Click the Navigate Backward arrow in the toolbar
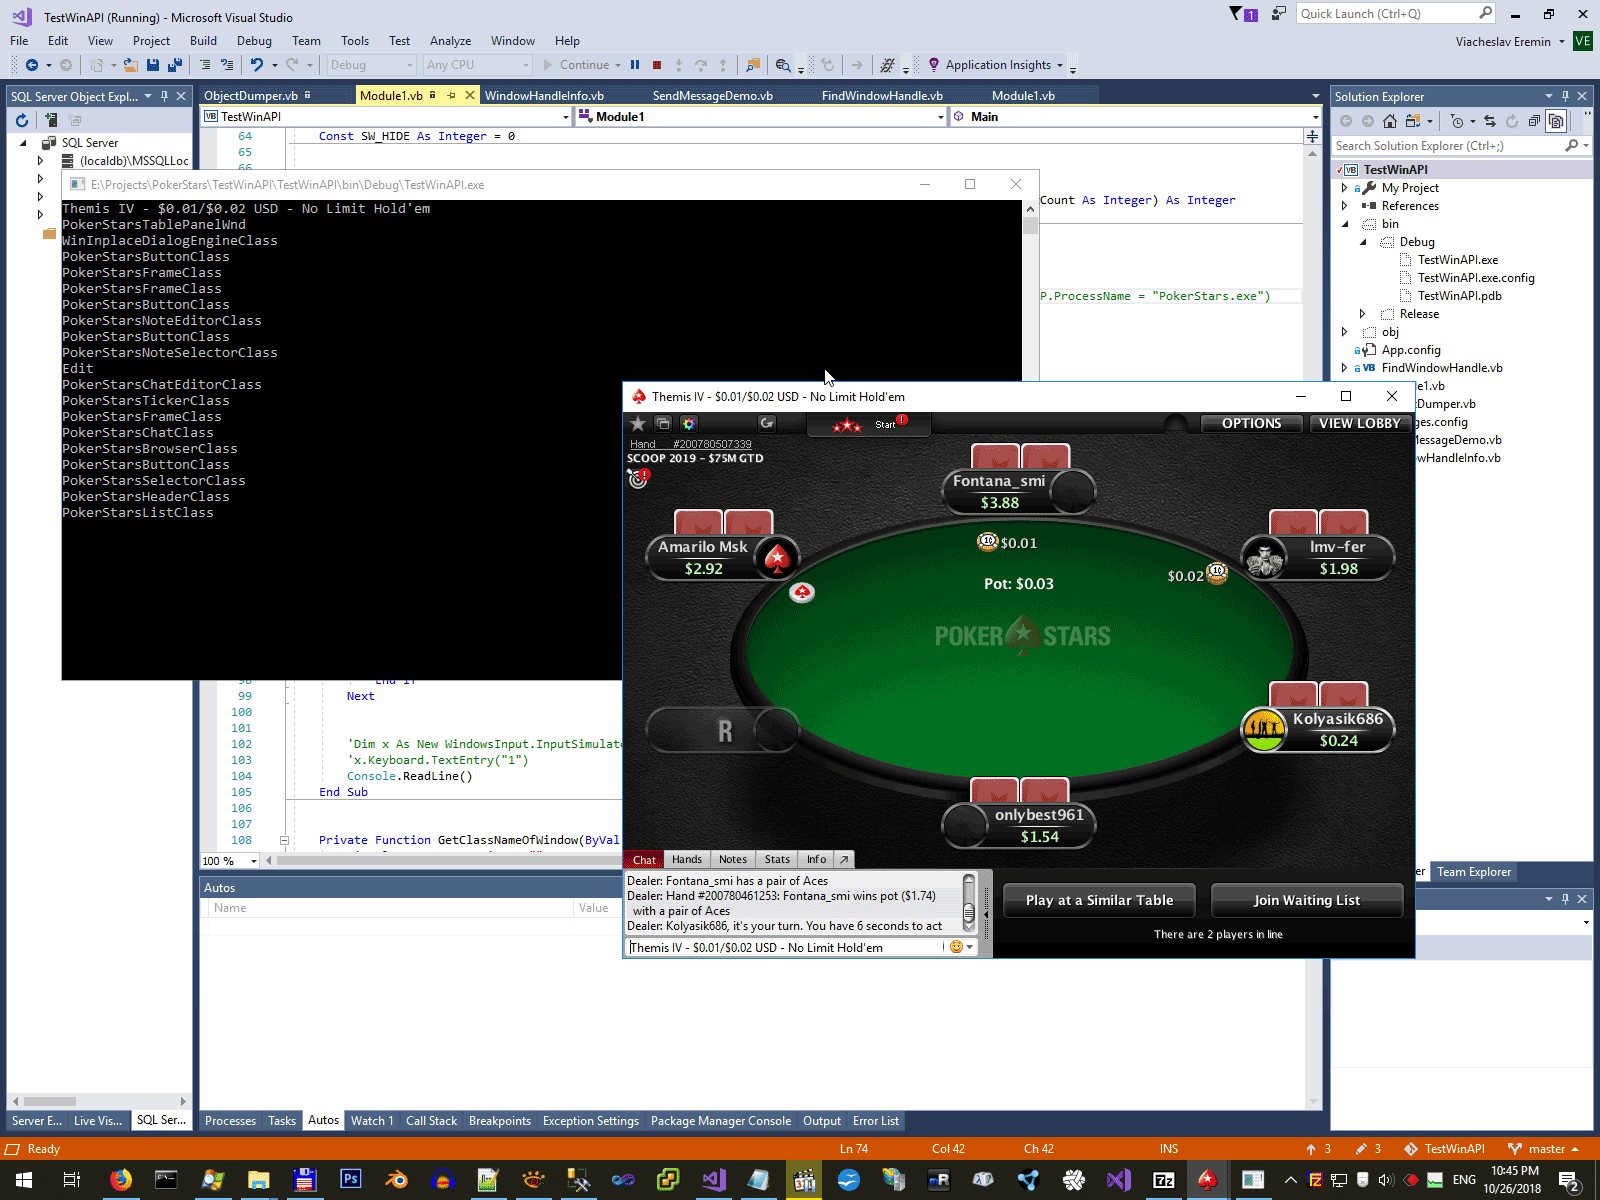 point(32,65)
